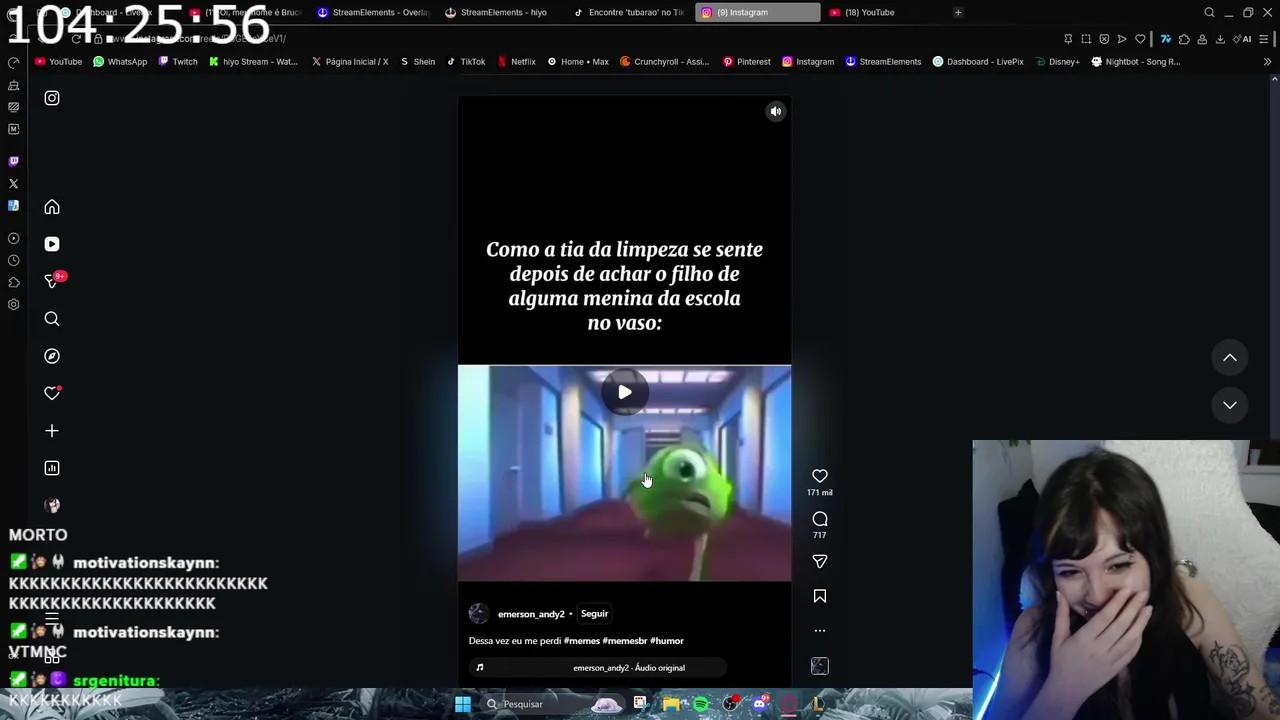Switch to the StreamElements - Overlay tab
Viewport: 1280px width, 720px height.
[x=372, y=12]
